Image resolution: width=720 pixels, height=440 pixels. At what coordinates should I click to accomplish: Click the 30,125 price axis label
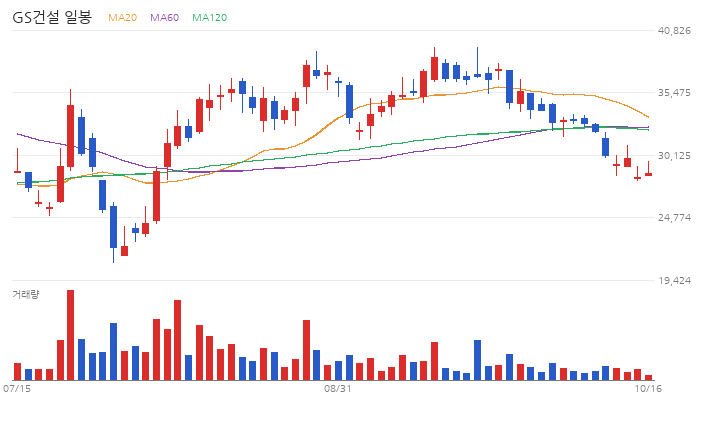tap(674, 156)
